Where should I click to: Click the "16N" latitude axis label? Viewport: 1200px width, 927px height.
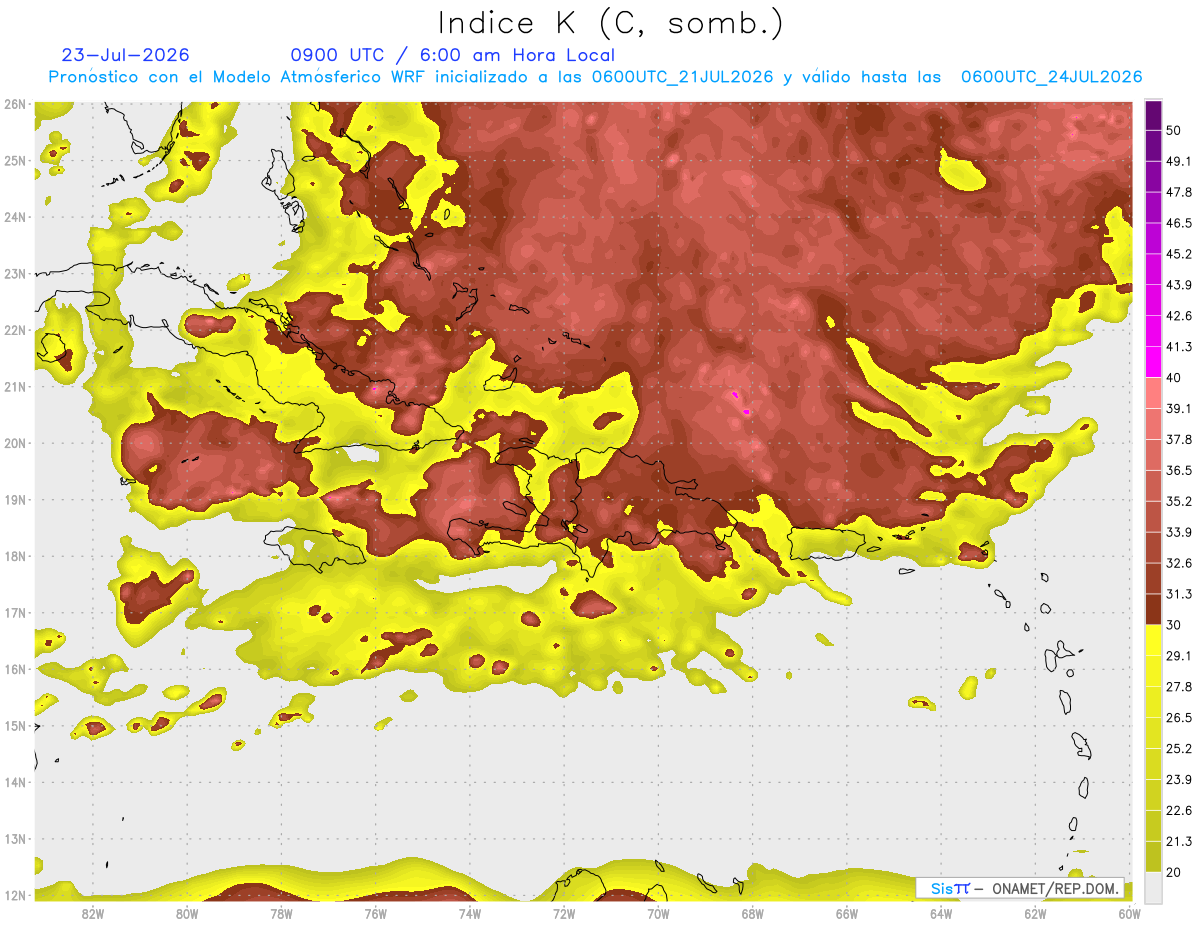point(15,669)
